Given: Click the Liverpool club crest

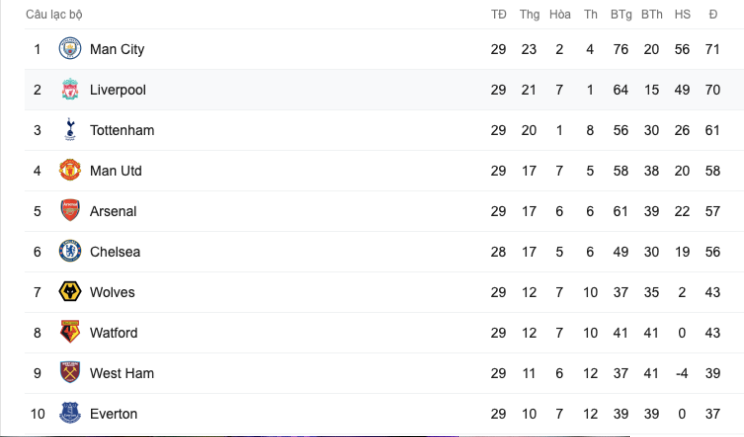Looking at the screenshot, I should 69,89.
